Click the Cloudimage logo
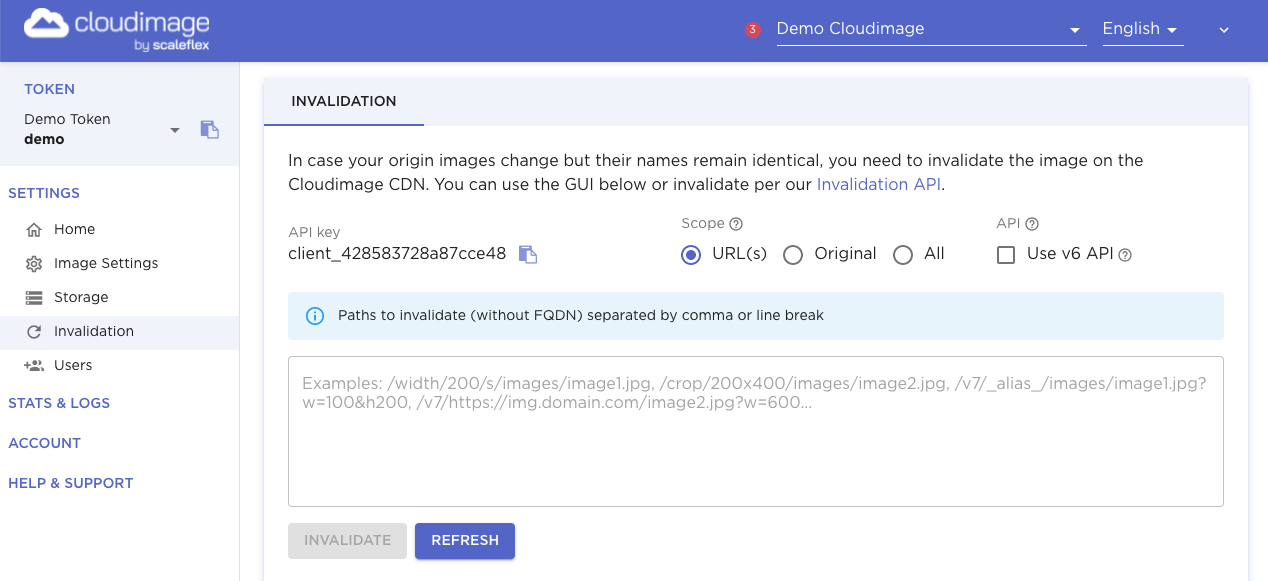The image size is (1268, 581). coord(117,30)
